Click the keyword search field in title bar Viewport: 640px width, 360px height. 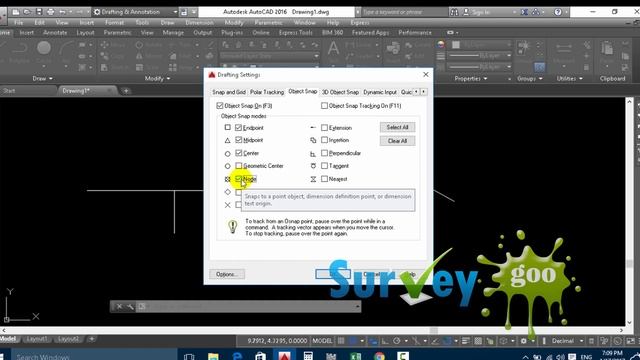coord(404,12)
